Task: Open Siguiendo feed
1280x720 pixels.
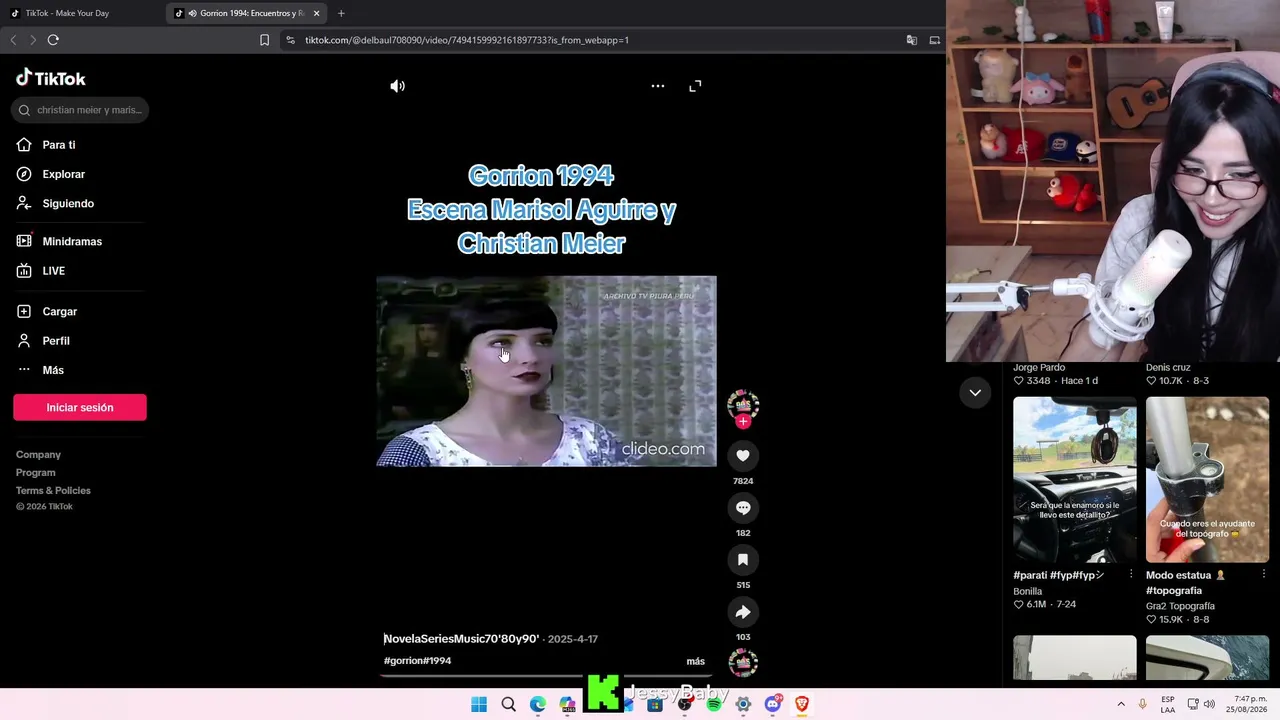Action: point(68,203)
